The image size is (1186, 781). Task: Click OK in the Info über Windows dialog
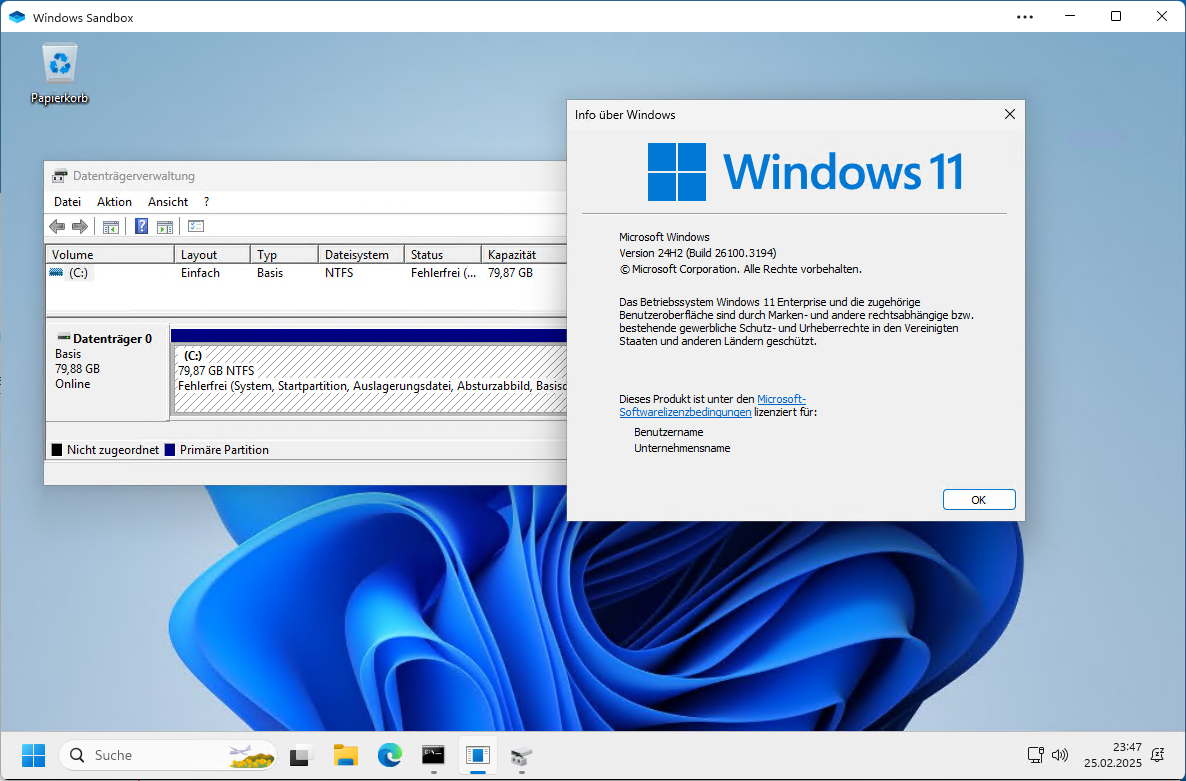pyautogui.click(x=978, y=499)
